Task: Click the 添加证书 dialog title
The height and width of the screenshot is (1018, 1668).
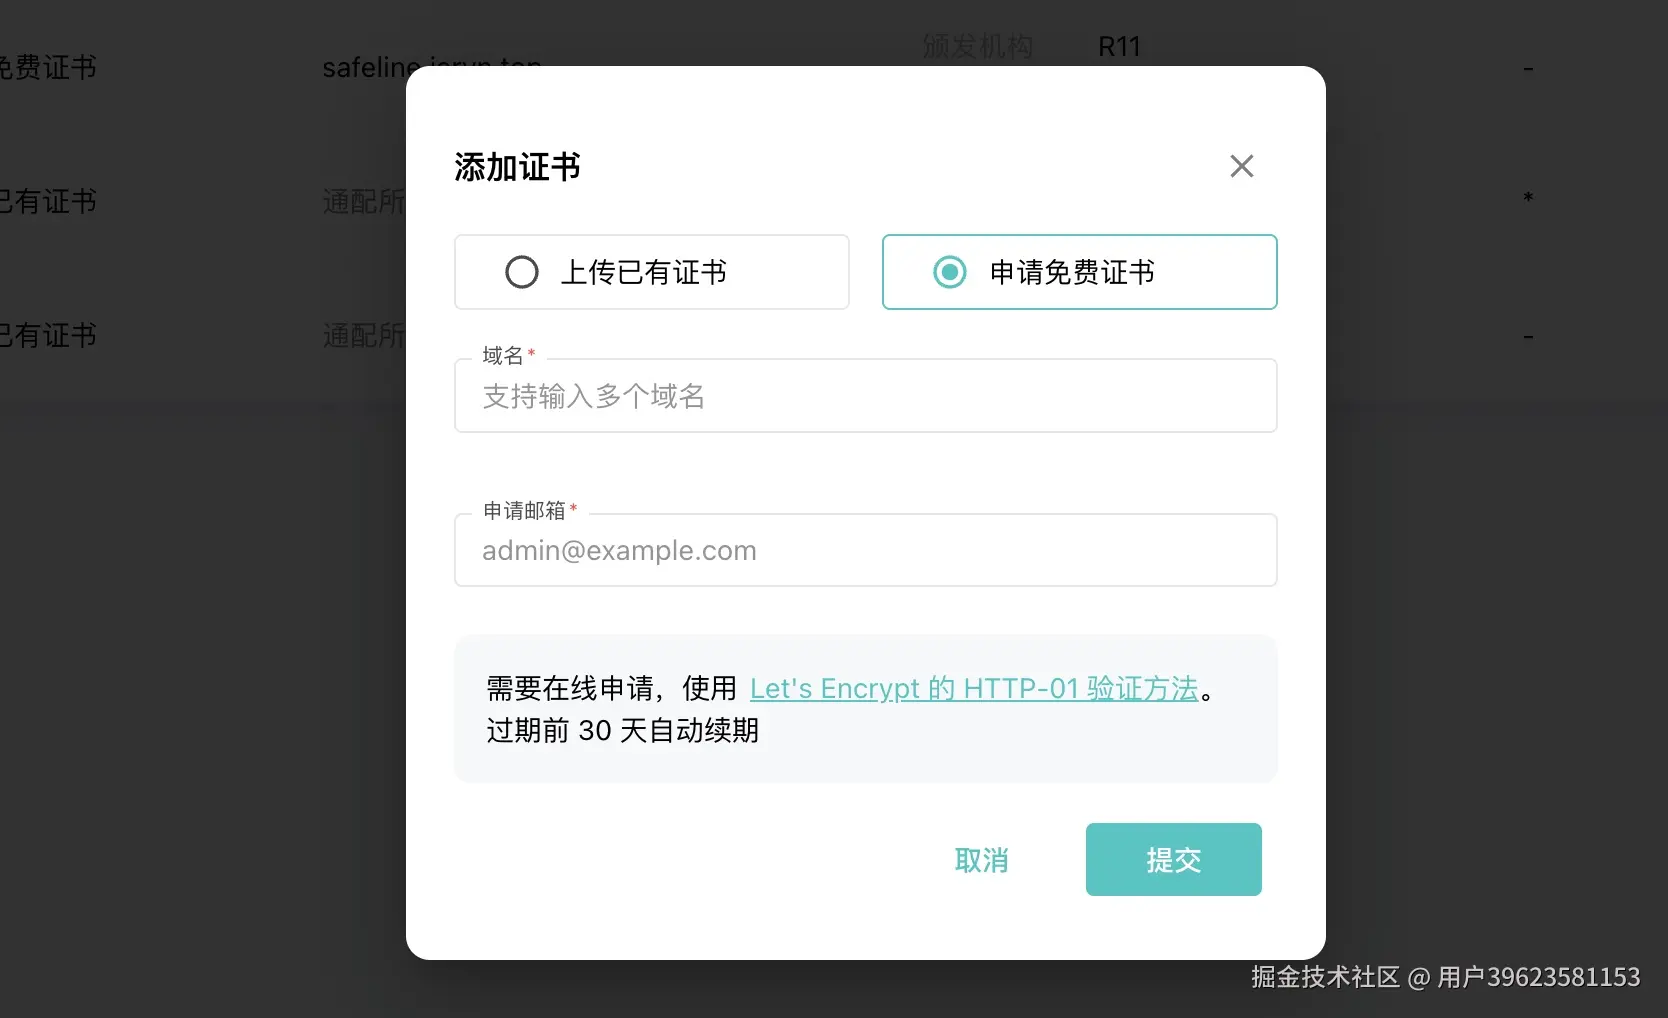Action: tap(517, 167)
